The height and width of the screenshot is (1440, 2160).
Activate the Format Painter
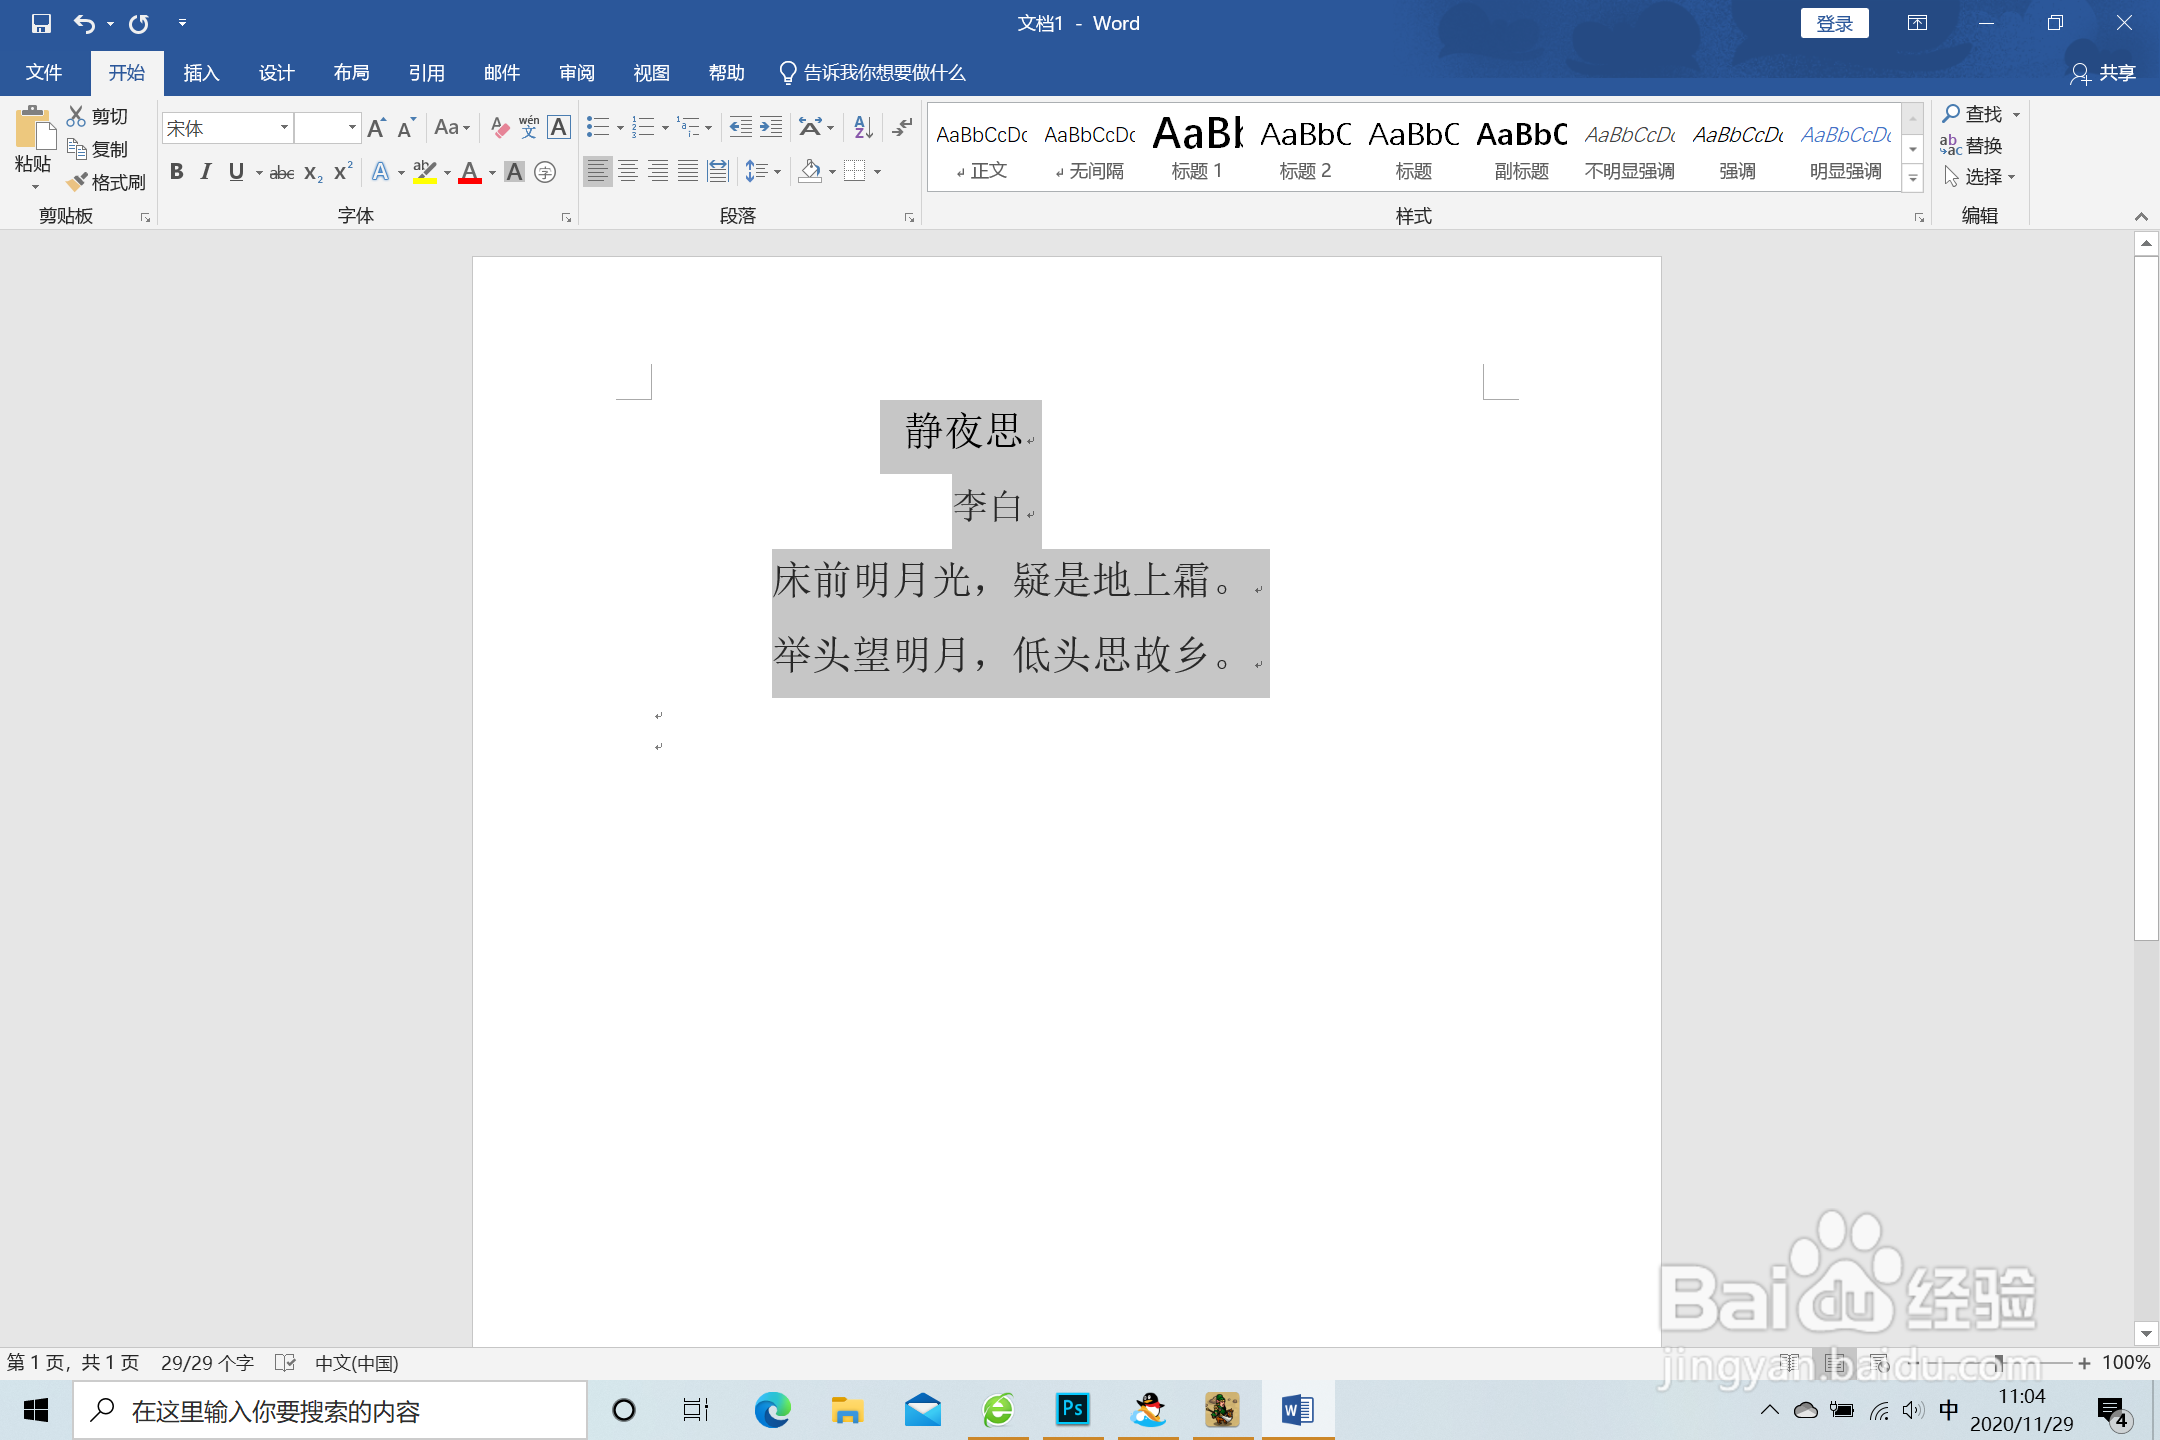pyautogui.click(x=106, y=182)
